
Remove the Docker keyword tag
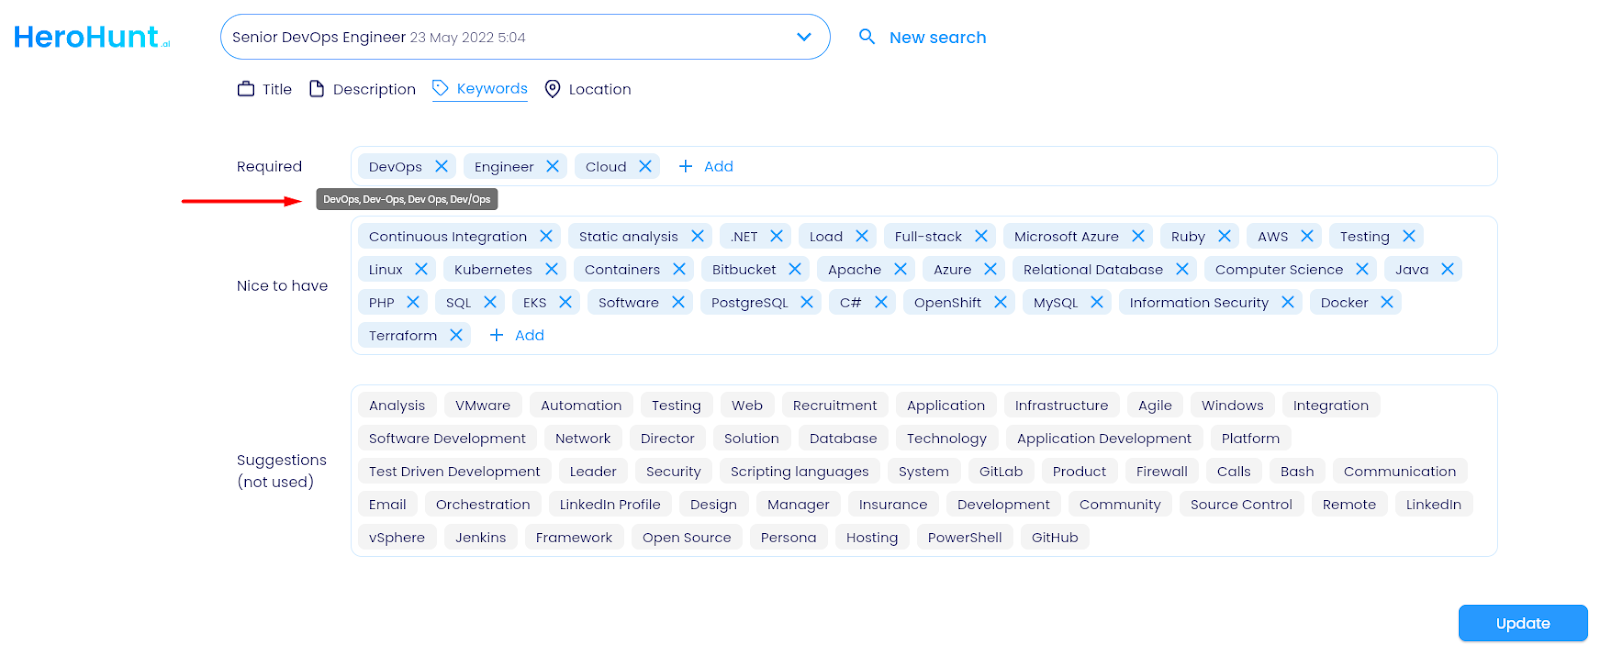(1387, 302)
